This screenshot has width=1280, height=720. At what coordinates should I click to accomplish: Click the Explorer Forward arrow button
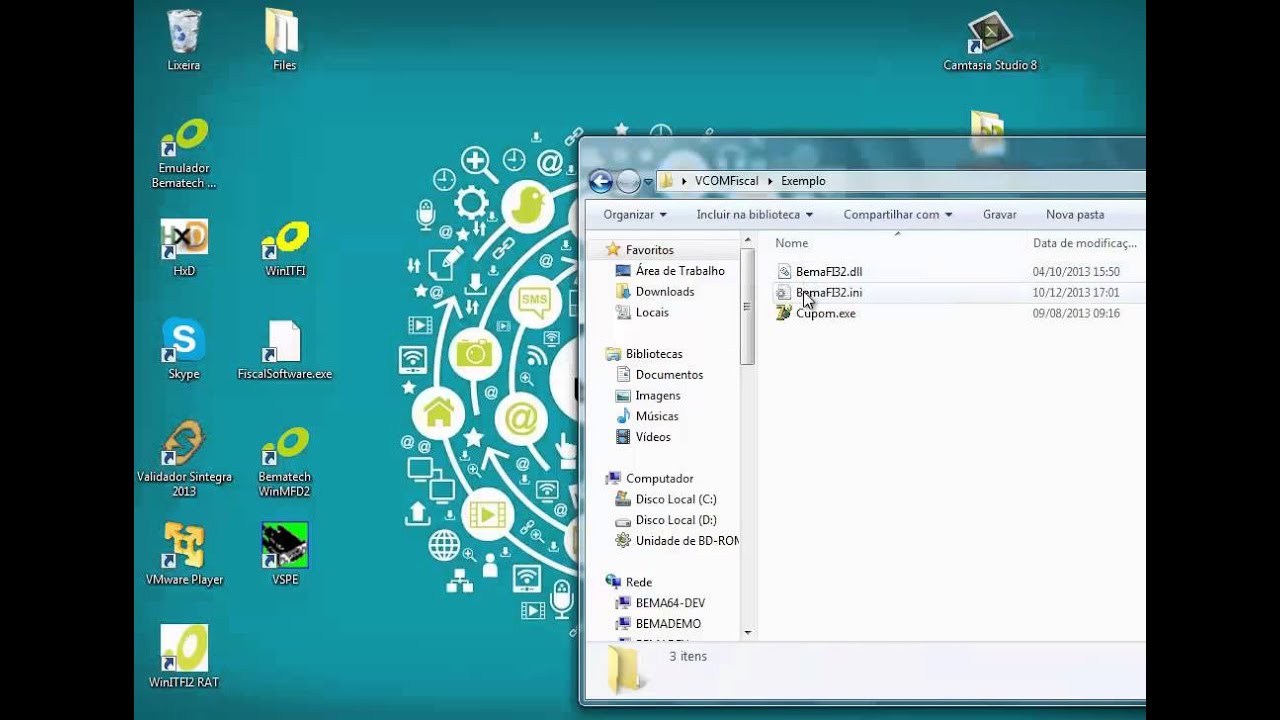pyautogui.click(x=628, y=181)
